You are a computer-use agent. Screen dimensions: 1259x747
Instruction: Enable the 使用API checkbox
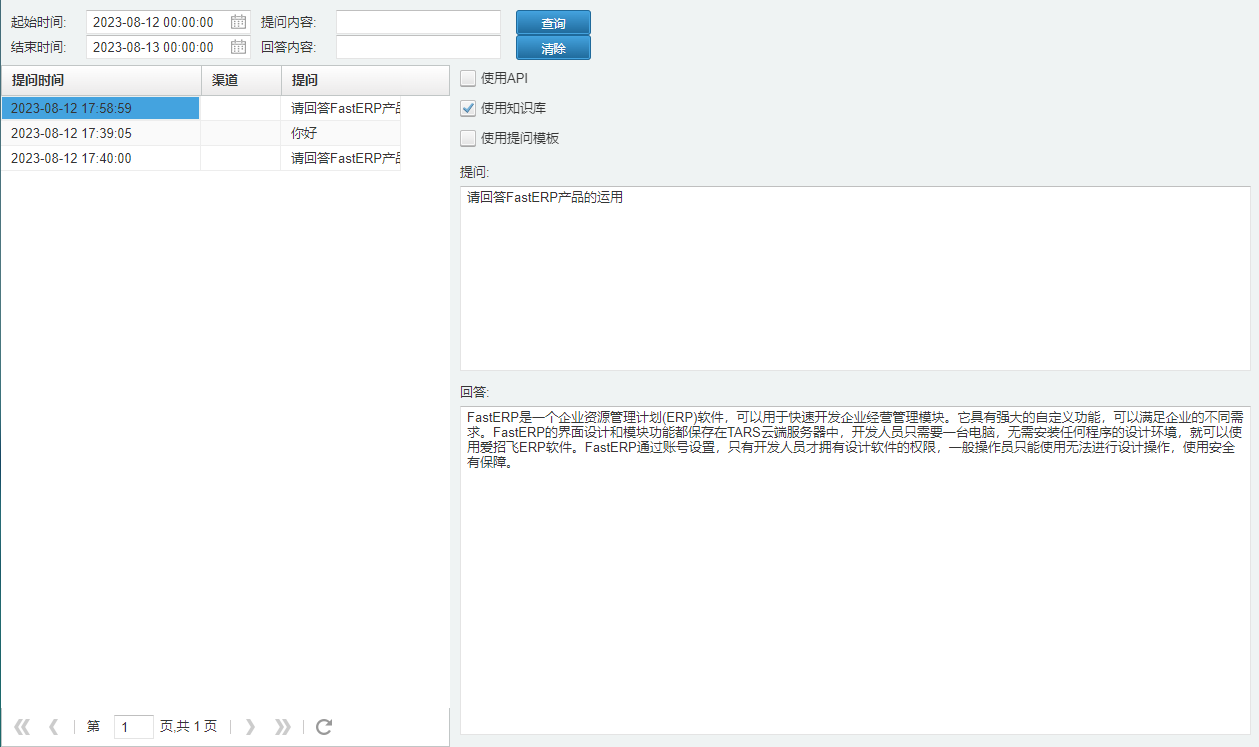click(x=468, y=78)
